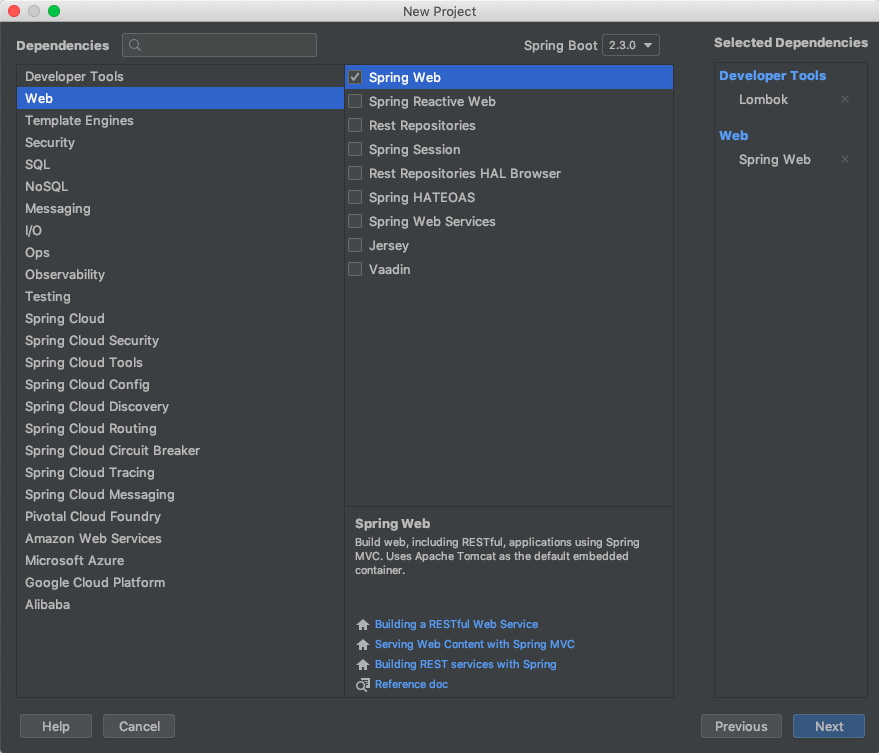Open Pivotal Cloud Foundry category
The image size is (879, 753).
[180, 516]
